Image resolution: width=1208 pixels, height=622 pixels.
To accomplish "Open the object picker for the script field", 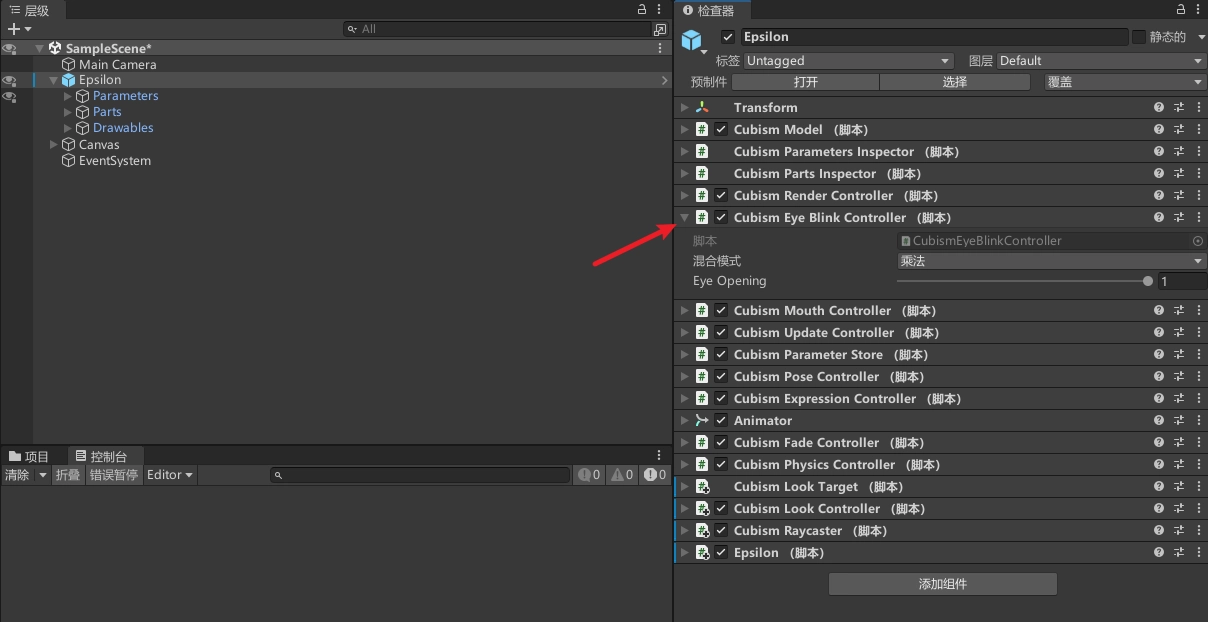I will click(1198, 241).
